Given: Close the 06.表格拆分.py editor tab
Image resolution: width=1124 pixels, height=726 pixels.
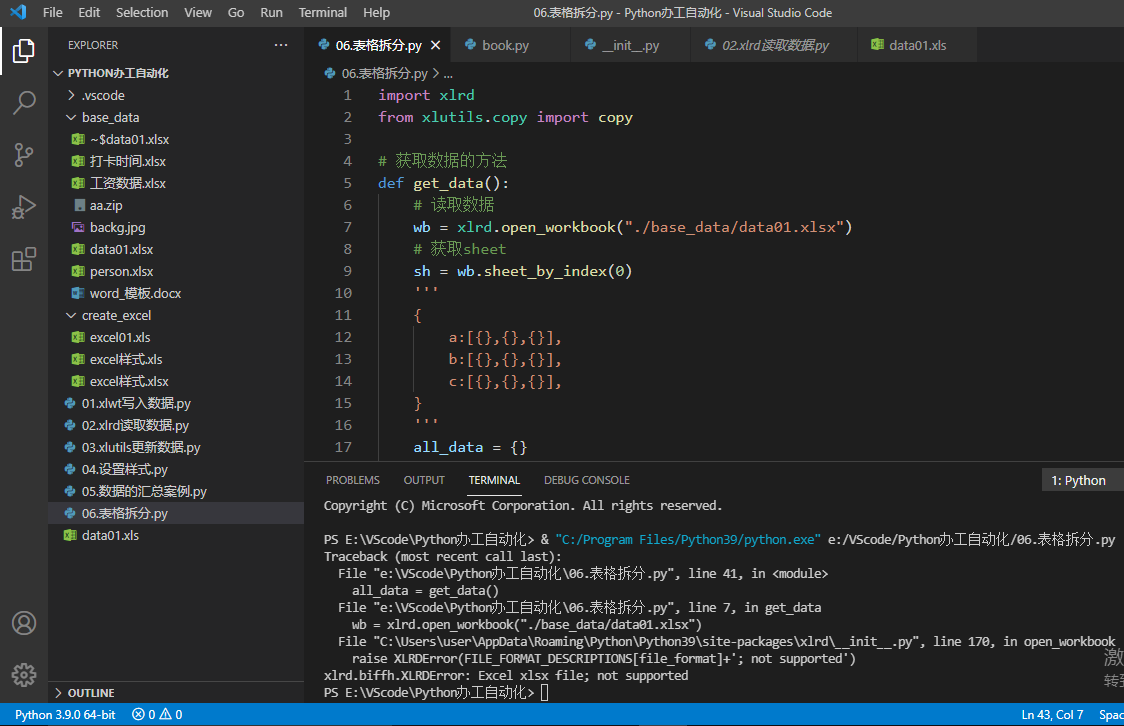Looking at the screenshot, I should point(435,45).
